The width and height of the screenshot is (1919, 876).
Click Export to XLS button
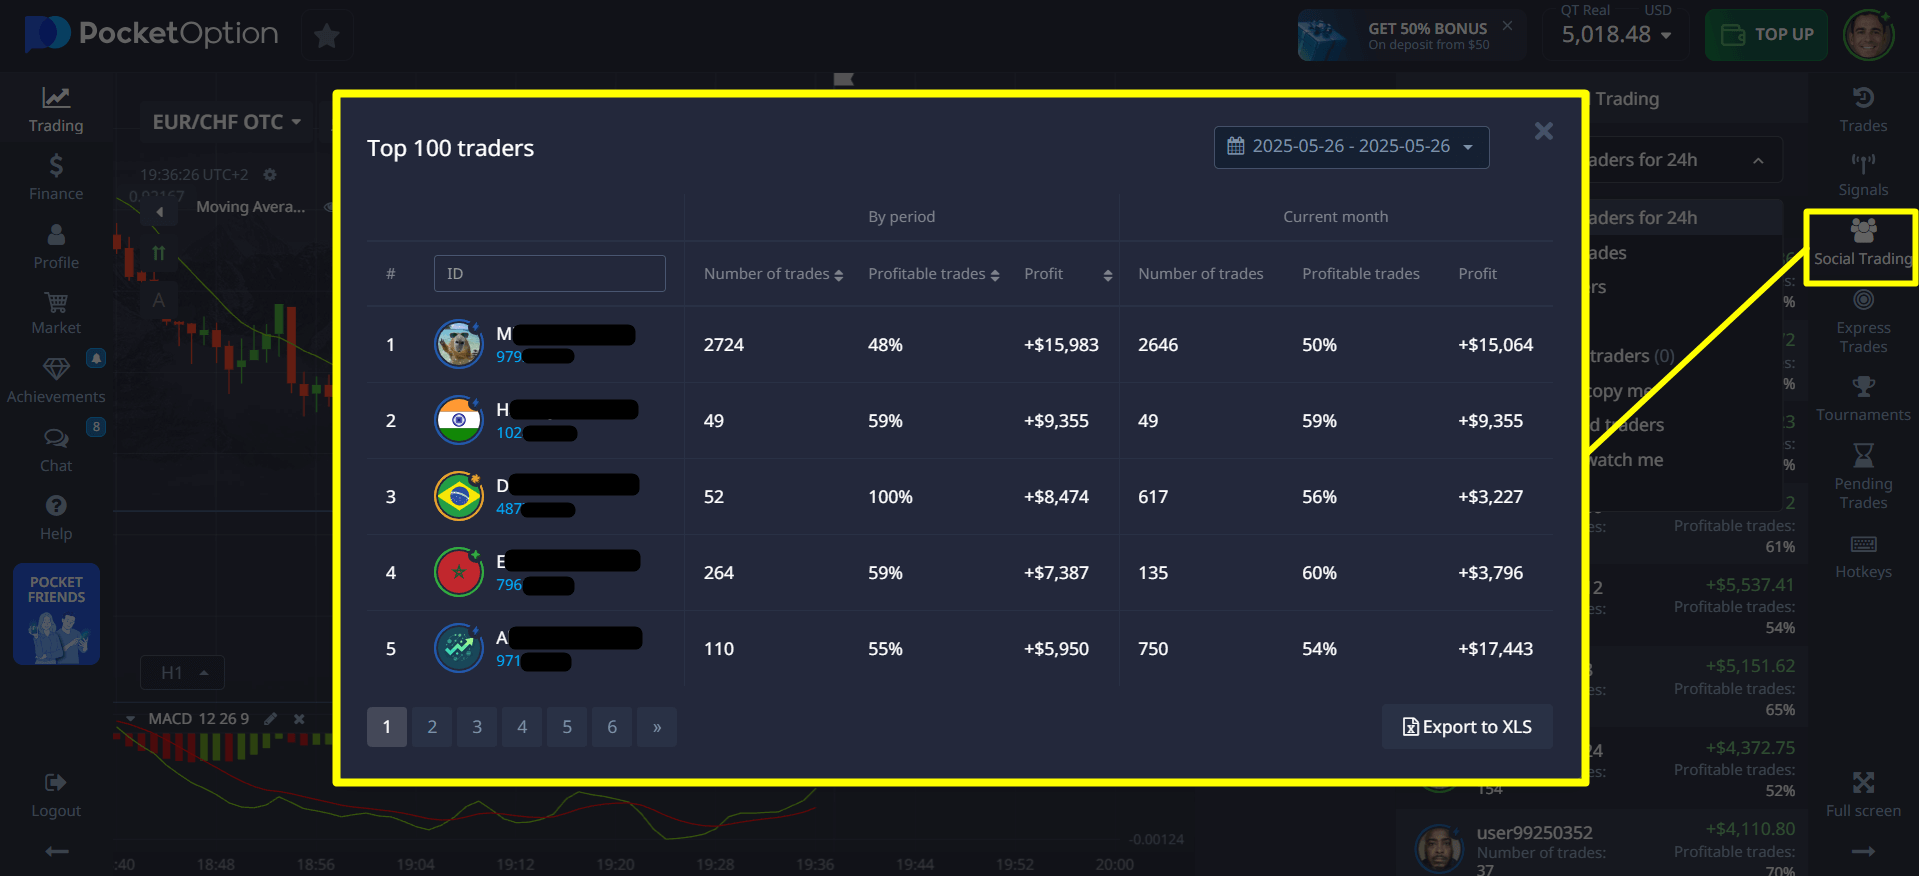[x=1467, y=727]
